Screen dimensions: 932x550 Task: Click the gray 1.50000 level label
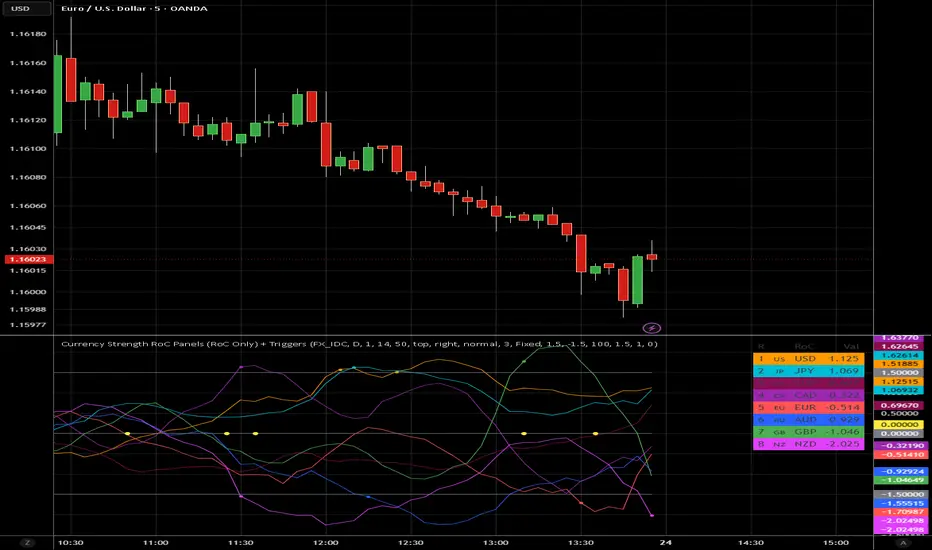pos(899,373)
